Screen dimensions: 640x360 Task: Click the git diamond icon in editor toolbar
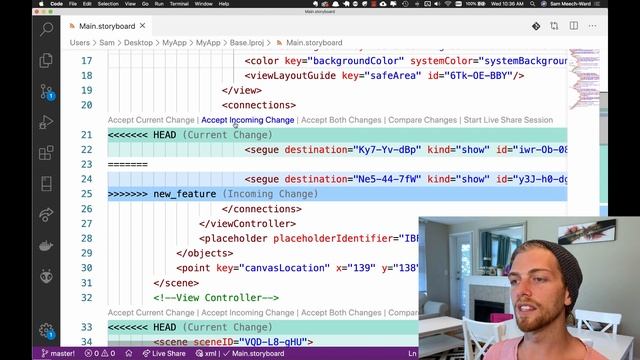(536, 26)
